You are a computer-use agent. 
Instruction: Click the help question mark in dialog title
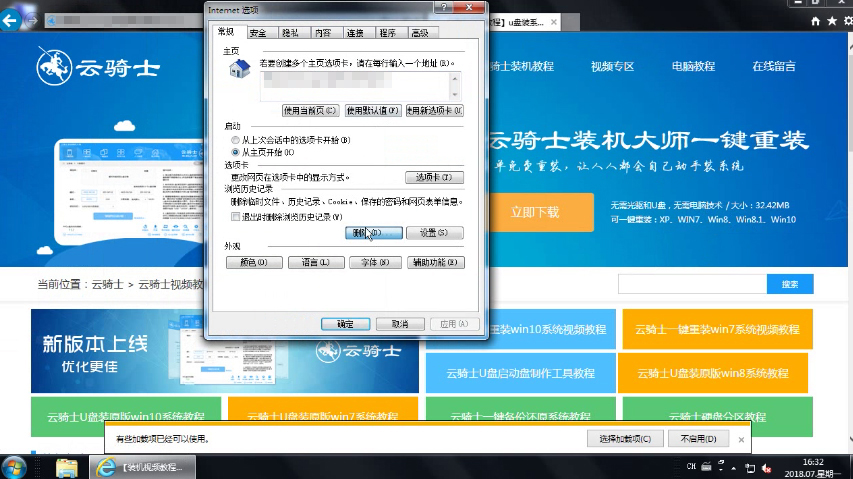[x=444, y=7]
